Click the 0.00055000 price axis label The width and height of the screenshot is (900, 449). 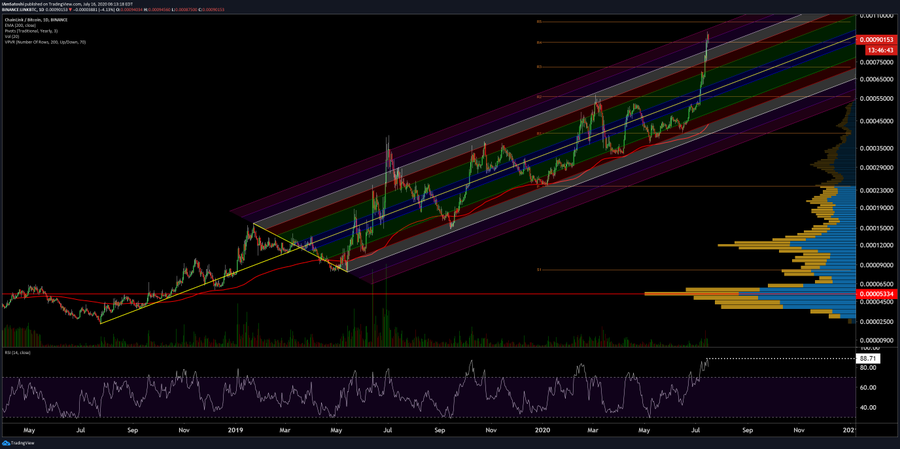coord(876,99)
